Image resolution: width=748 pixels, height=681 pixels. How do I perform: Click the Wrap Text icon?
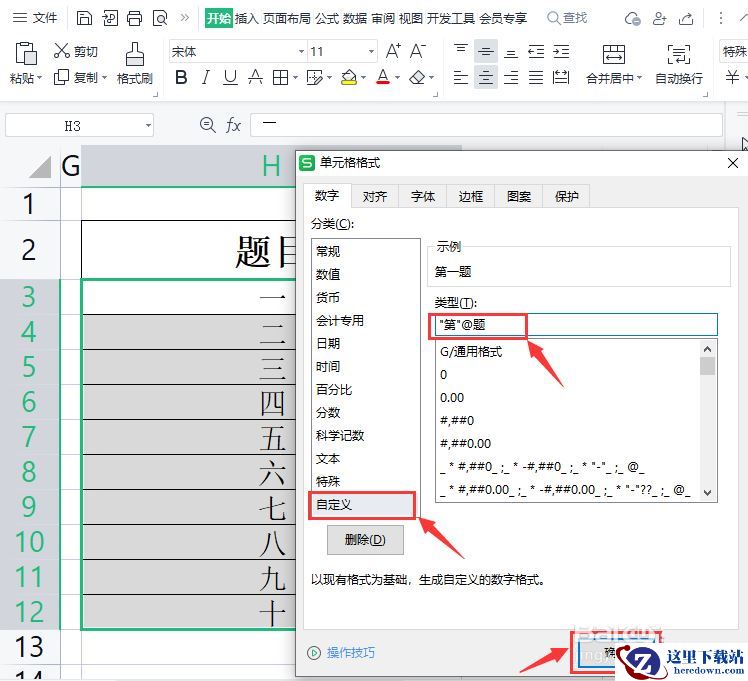(678, 54)
